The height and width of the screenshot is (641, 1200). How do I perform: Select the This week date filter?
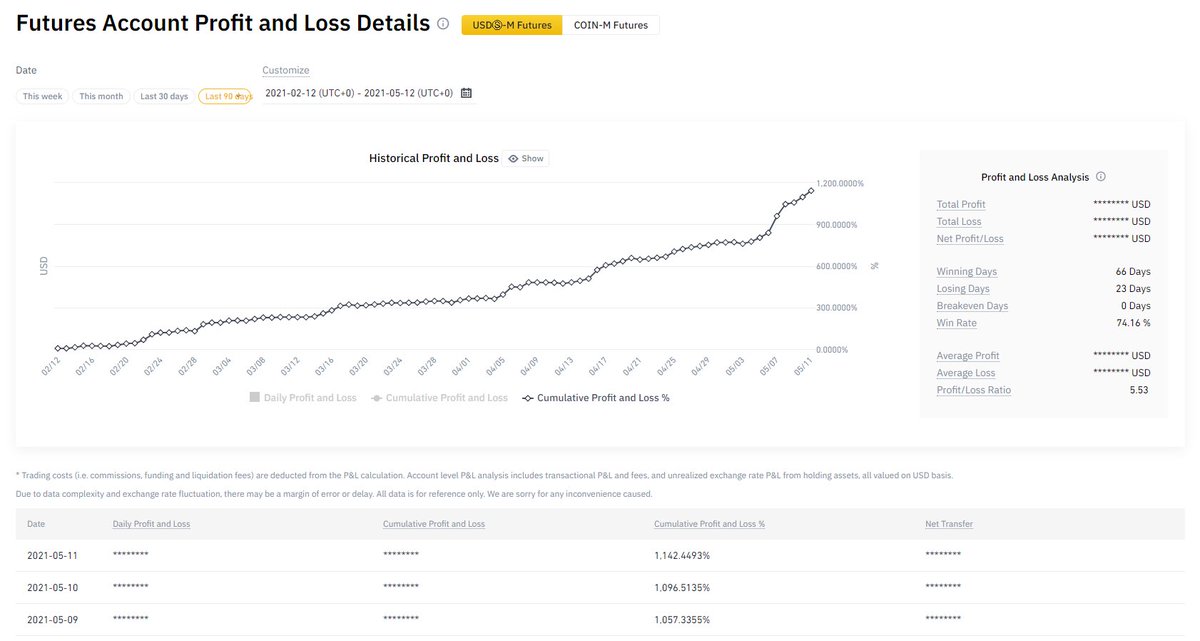(x=43, y=96)
